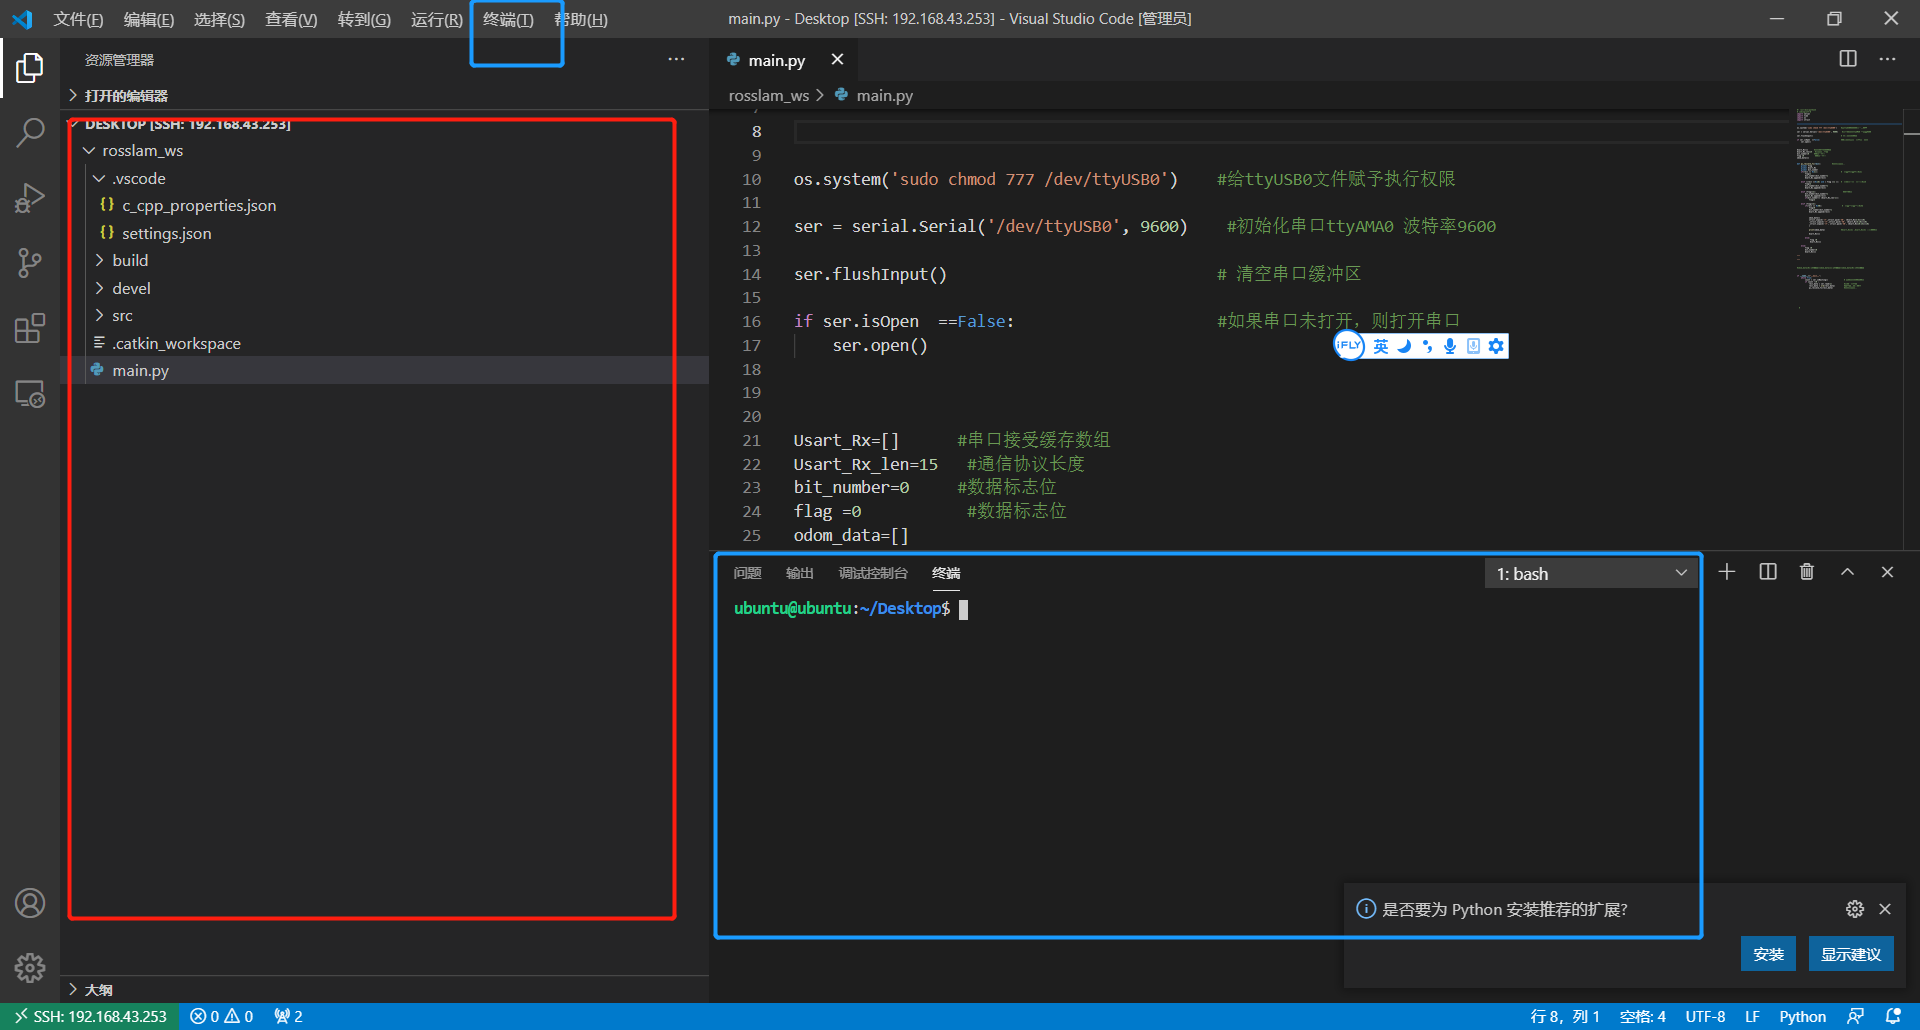Open the Manage gear in activity bar

pos(30,968)
